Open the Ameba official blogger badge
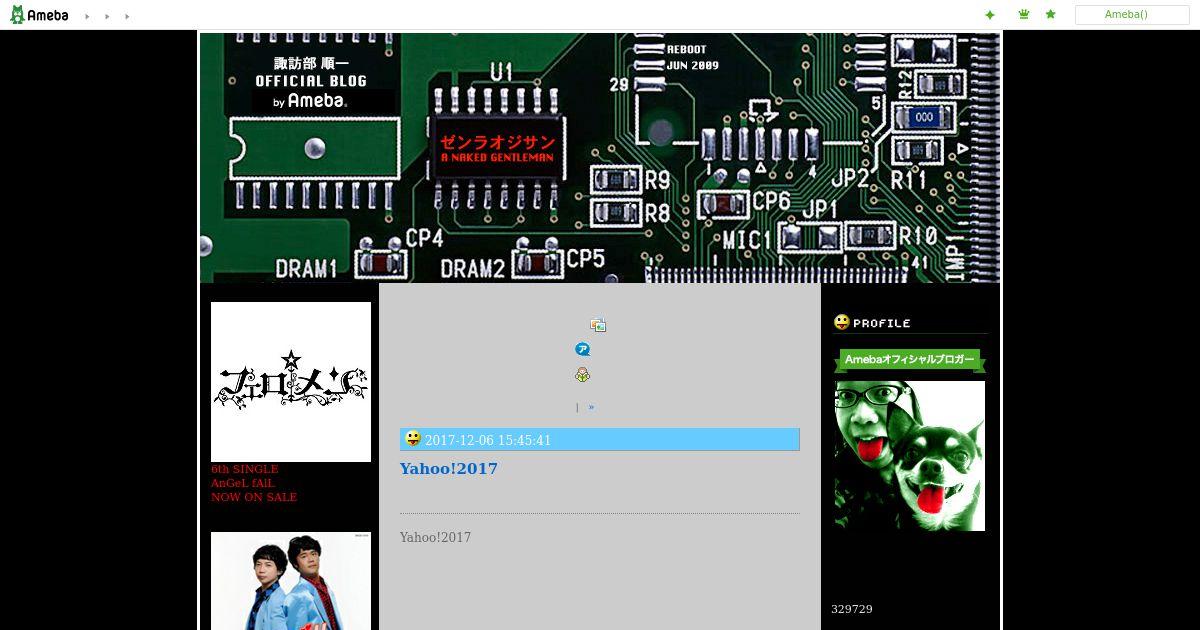This screenshot has height=630, width=1200. point(910,360)
